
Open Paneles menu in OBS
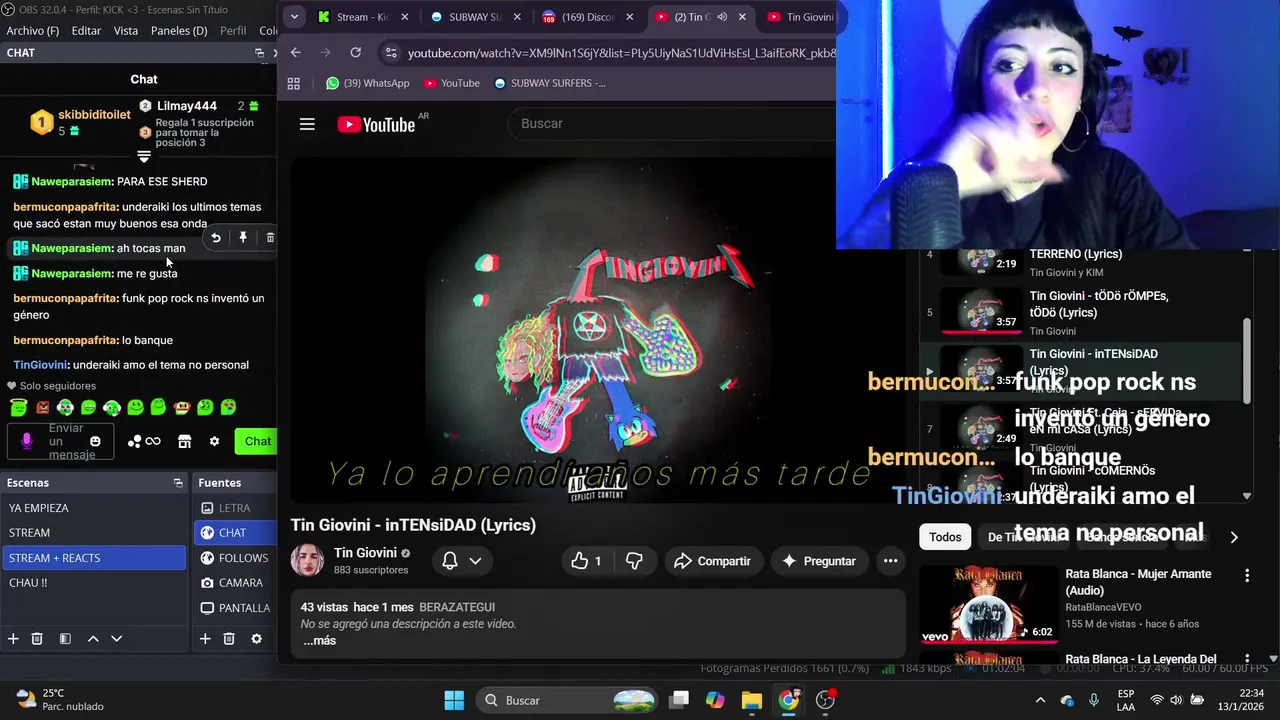[x=179, y=31]
